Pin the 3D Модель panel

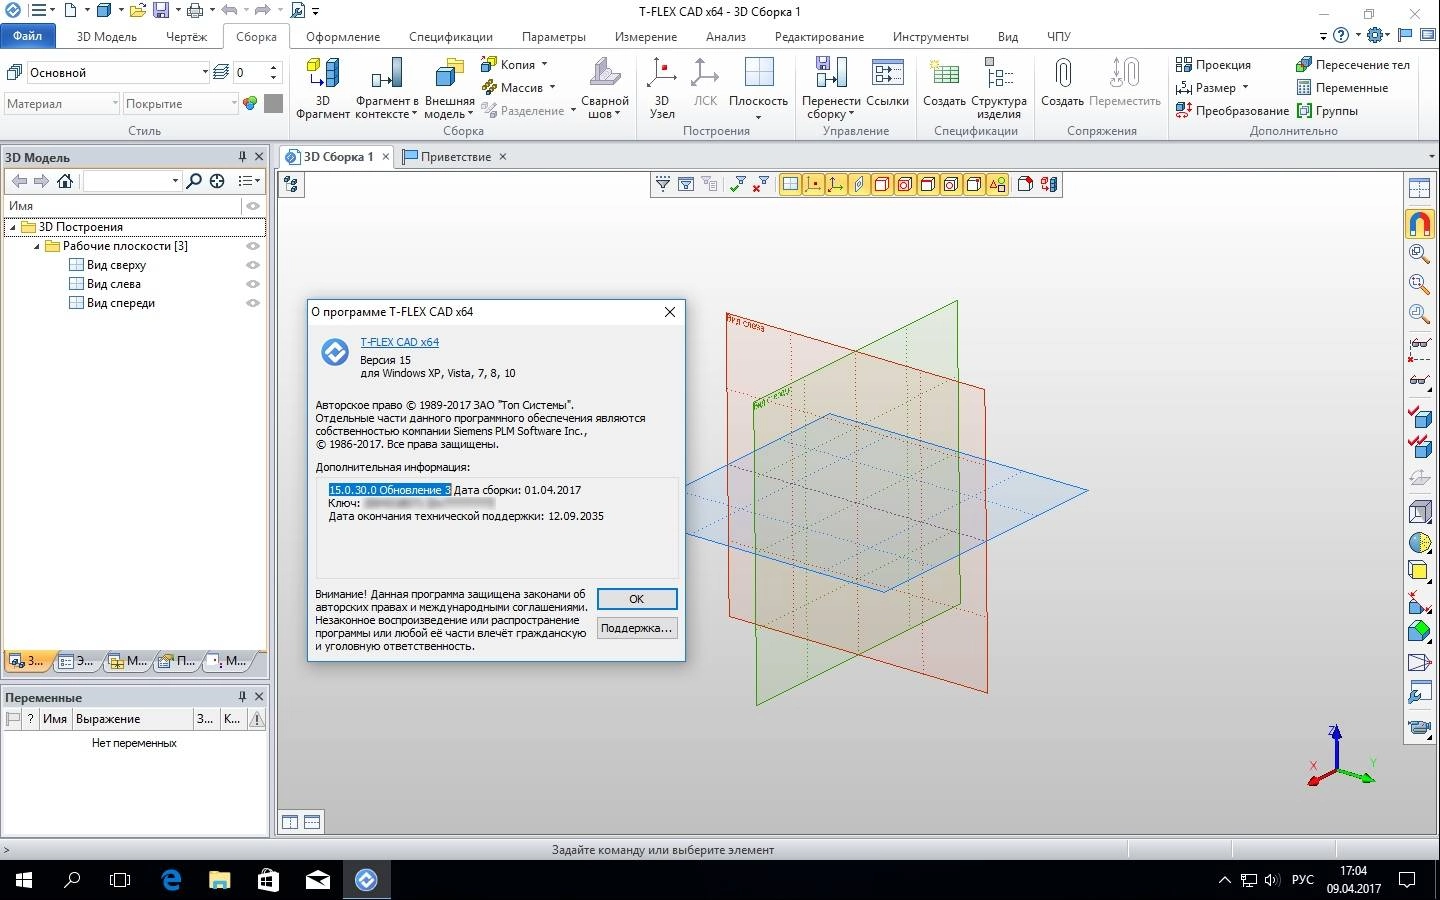[242, 157]
